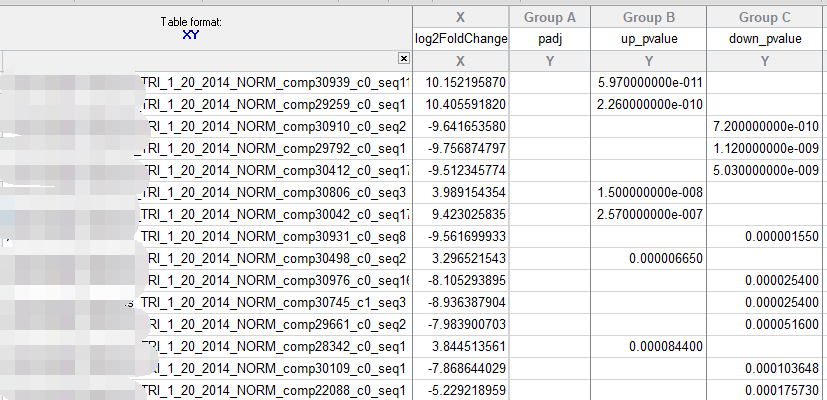Select the Group A column header
Viewport: 827px width, 400px height.
[x=549, y=17]
